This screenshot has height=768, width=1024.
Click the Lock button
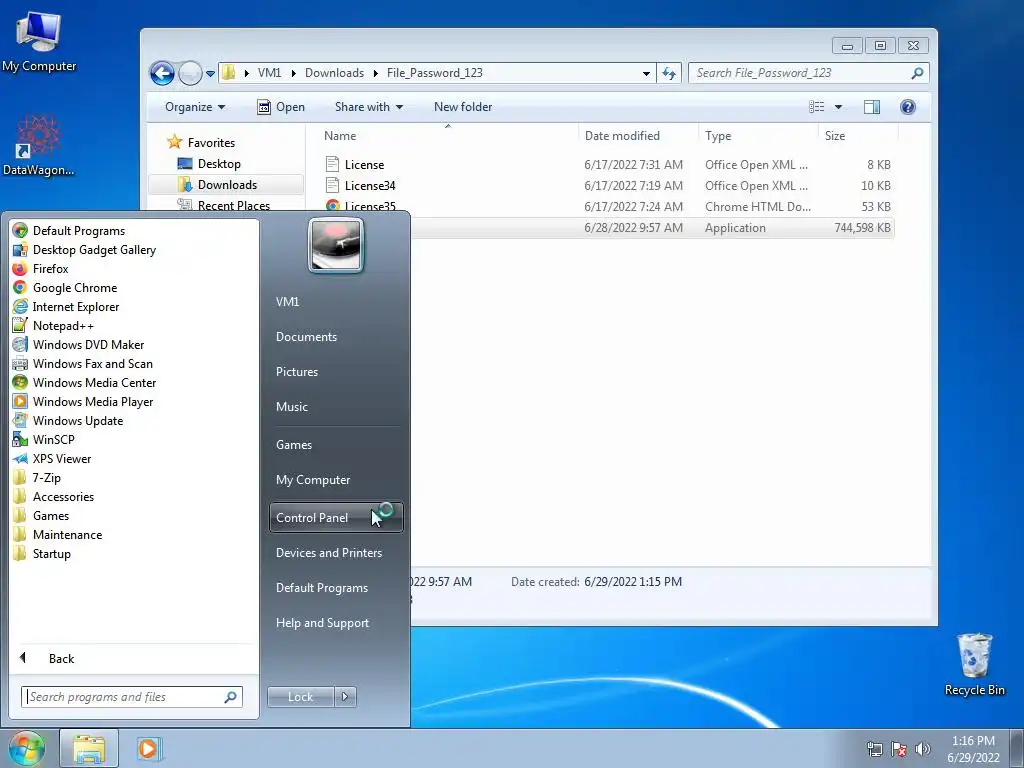point(300,697)
